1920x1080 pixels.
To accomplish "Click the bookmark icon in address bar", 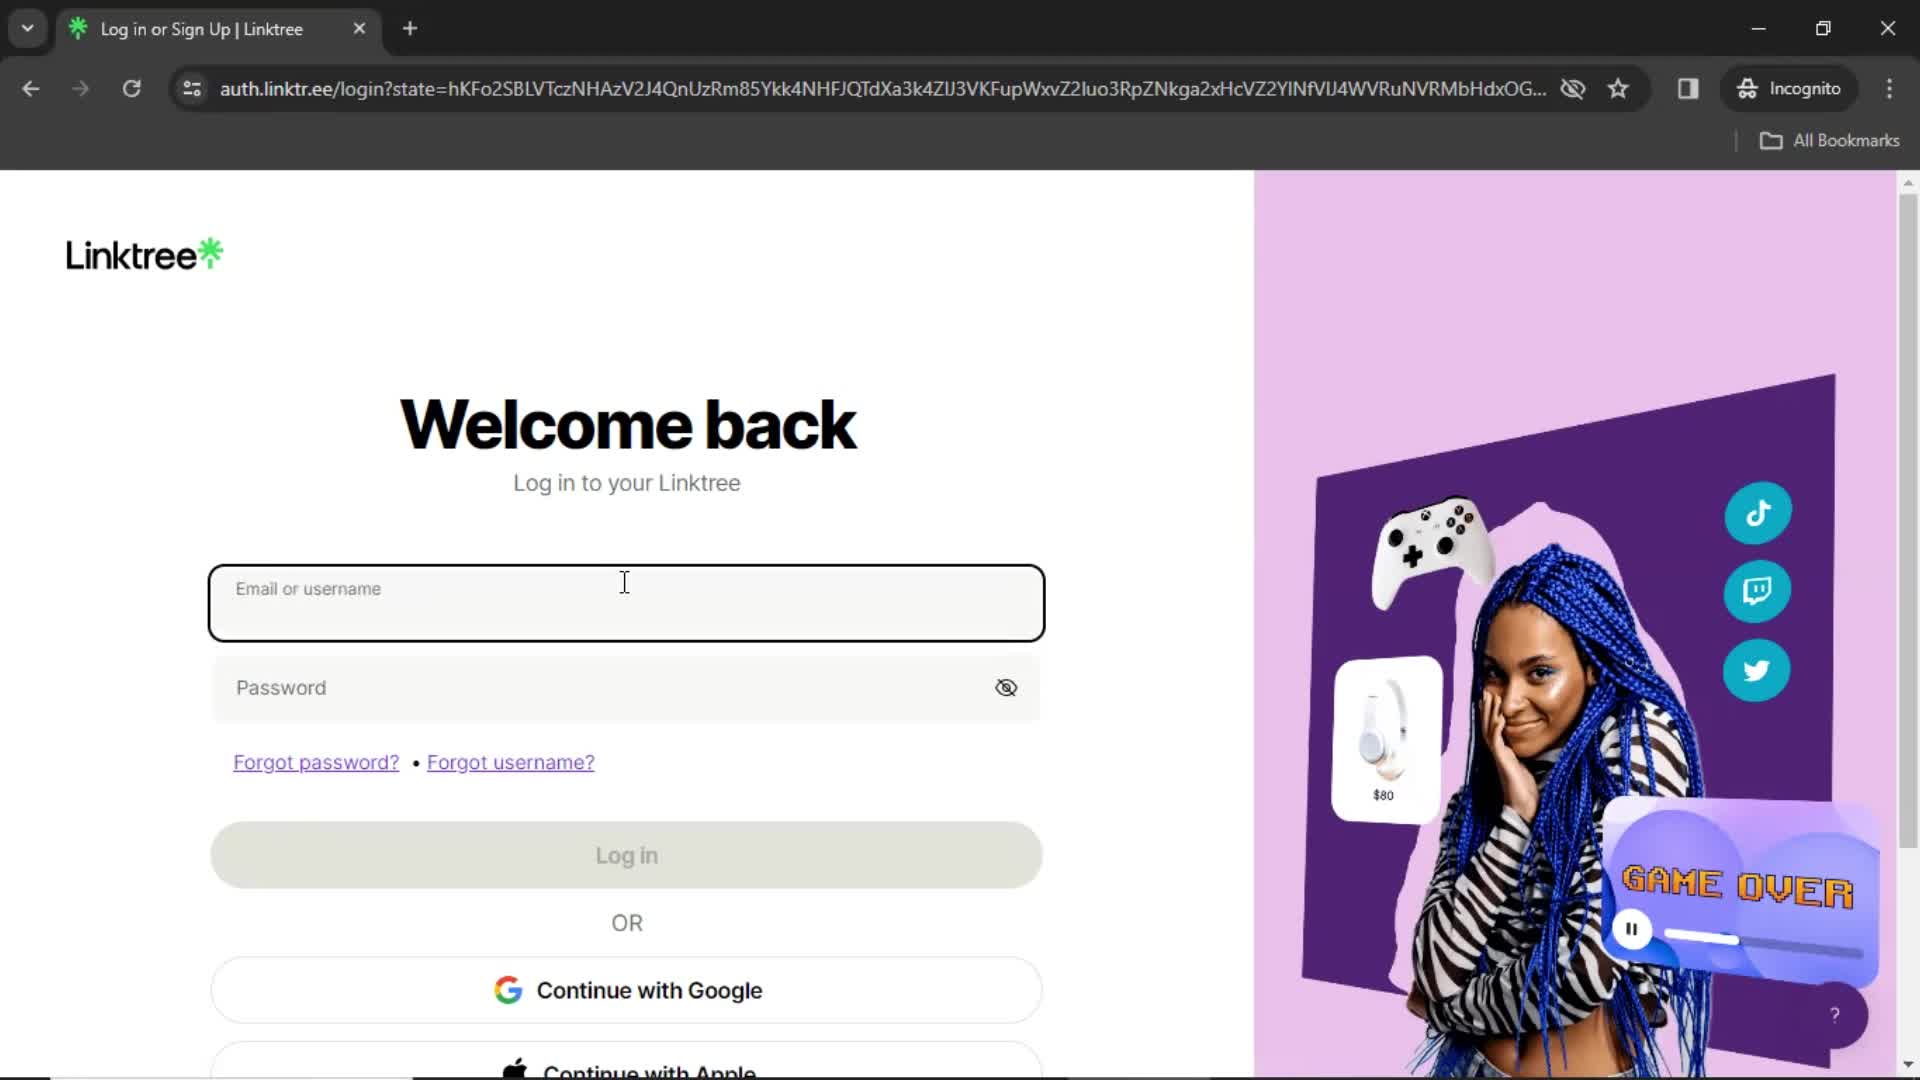I will 1621,88.
